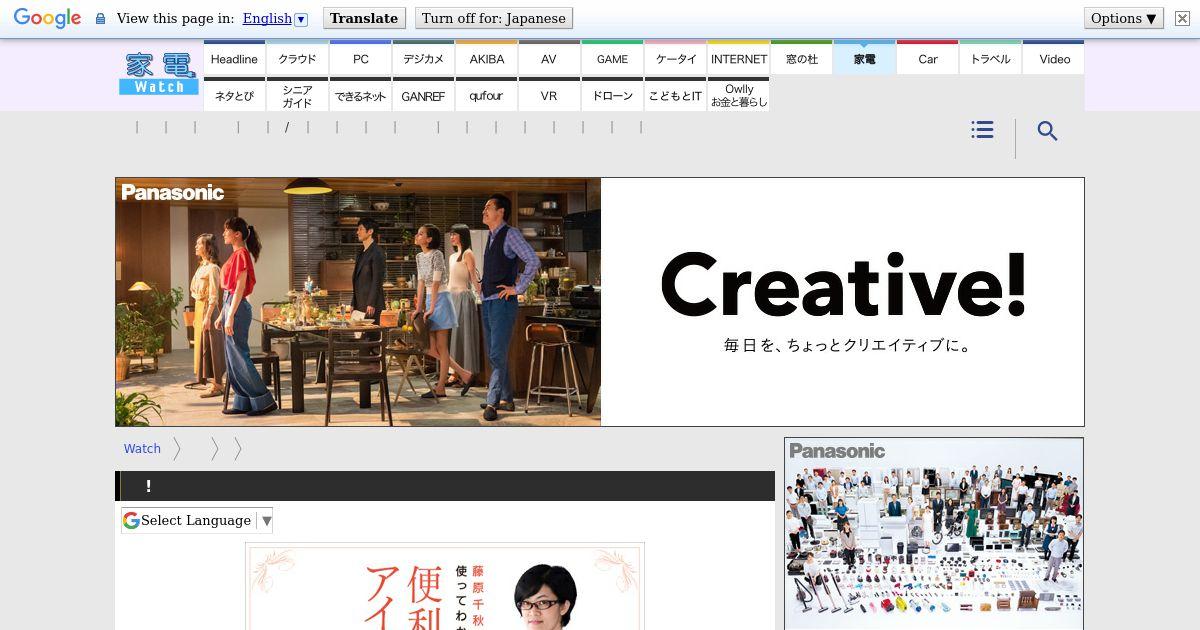This screenshot has width=1200, height=630.
Task: Open the qufour link
Action: click(x=486, y=95)
